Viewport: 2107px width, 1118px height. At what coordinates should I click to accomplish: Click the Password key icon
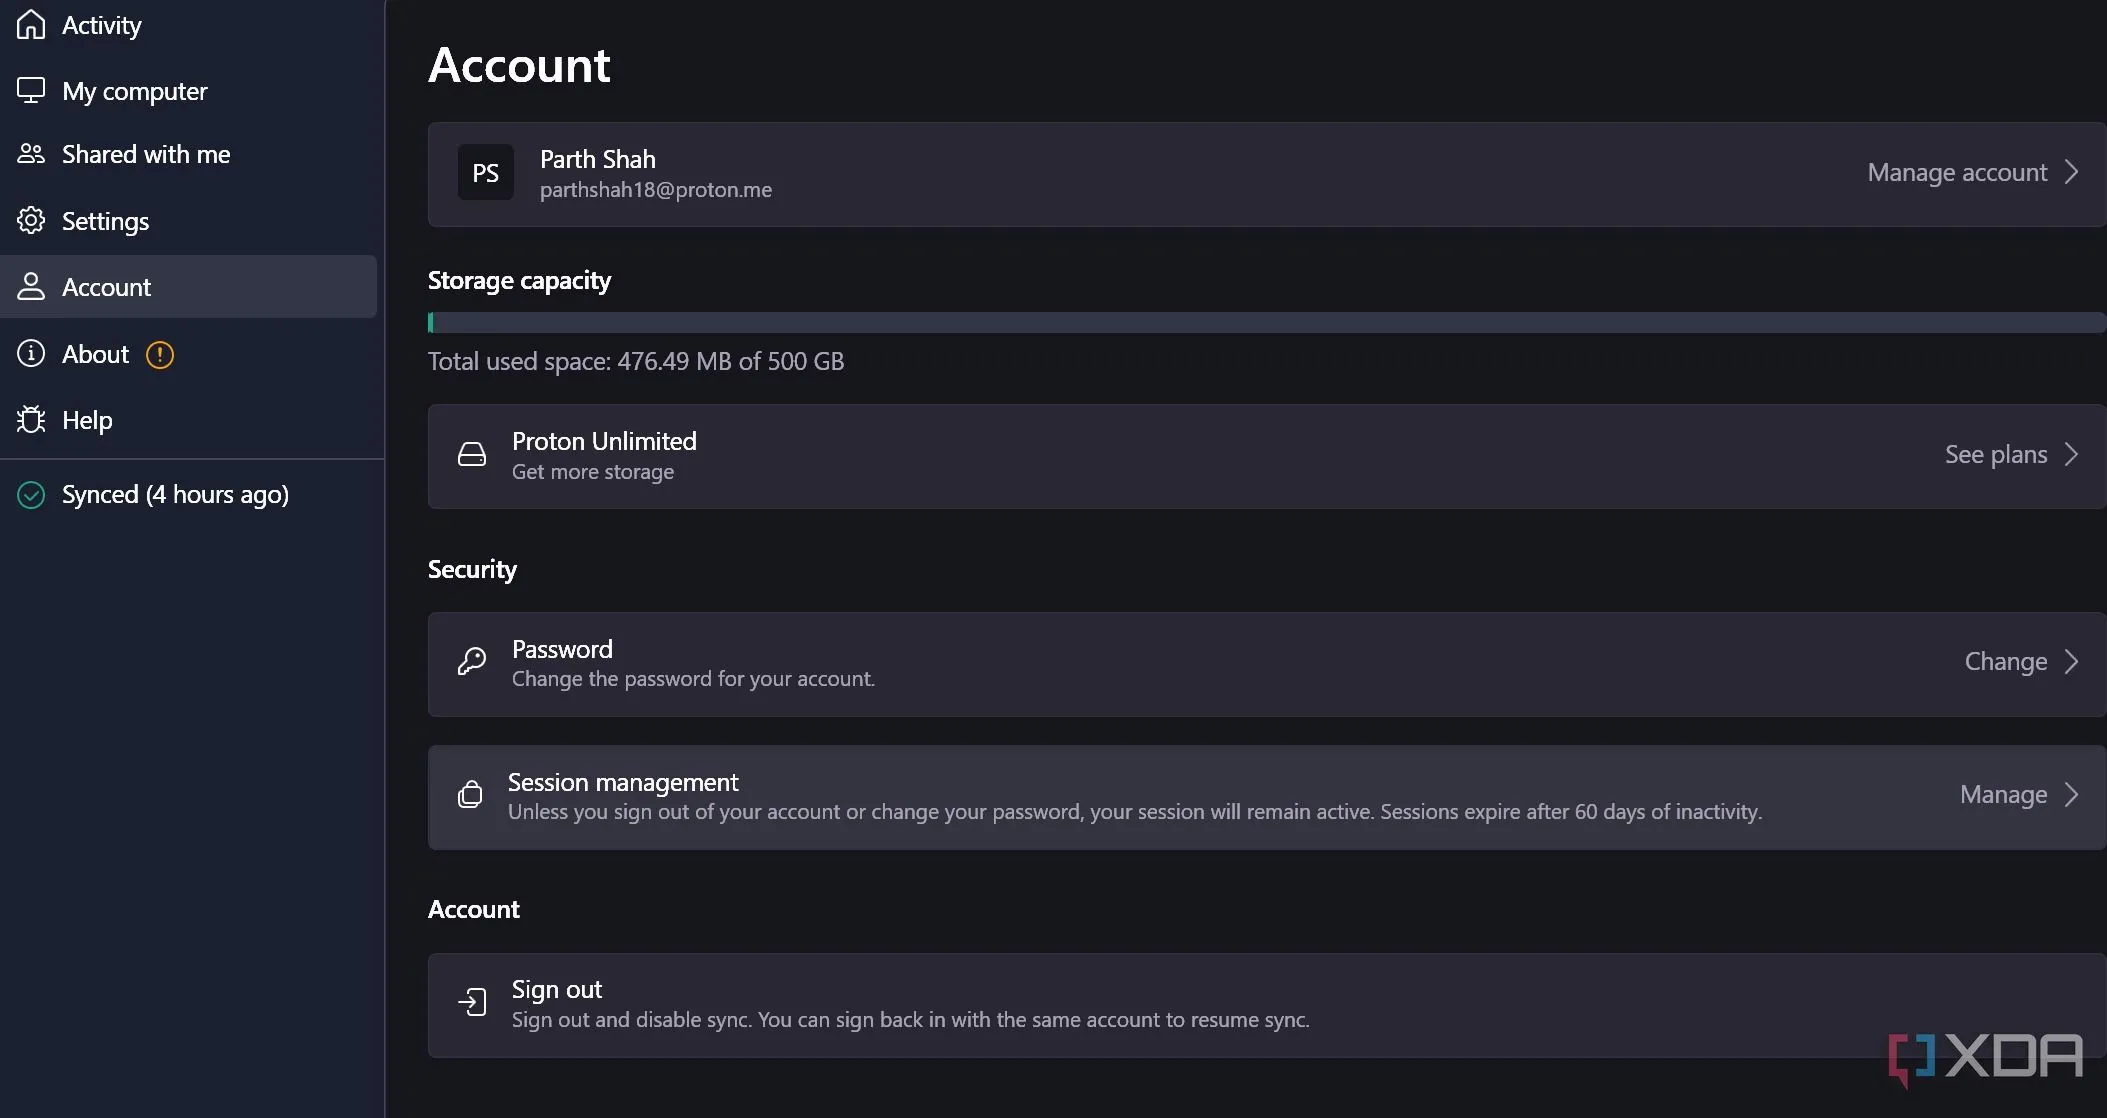click(471, 662)
